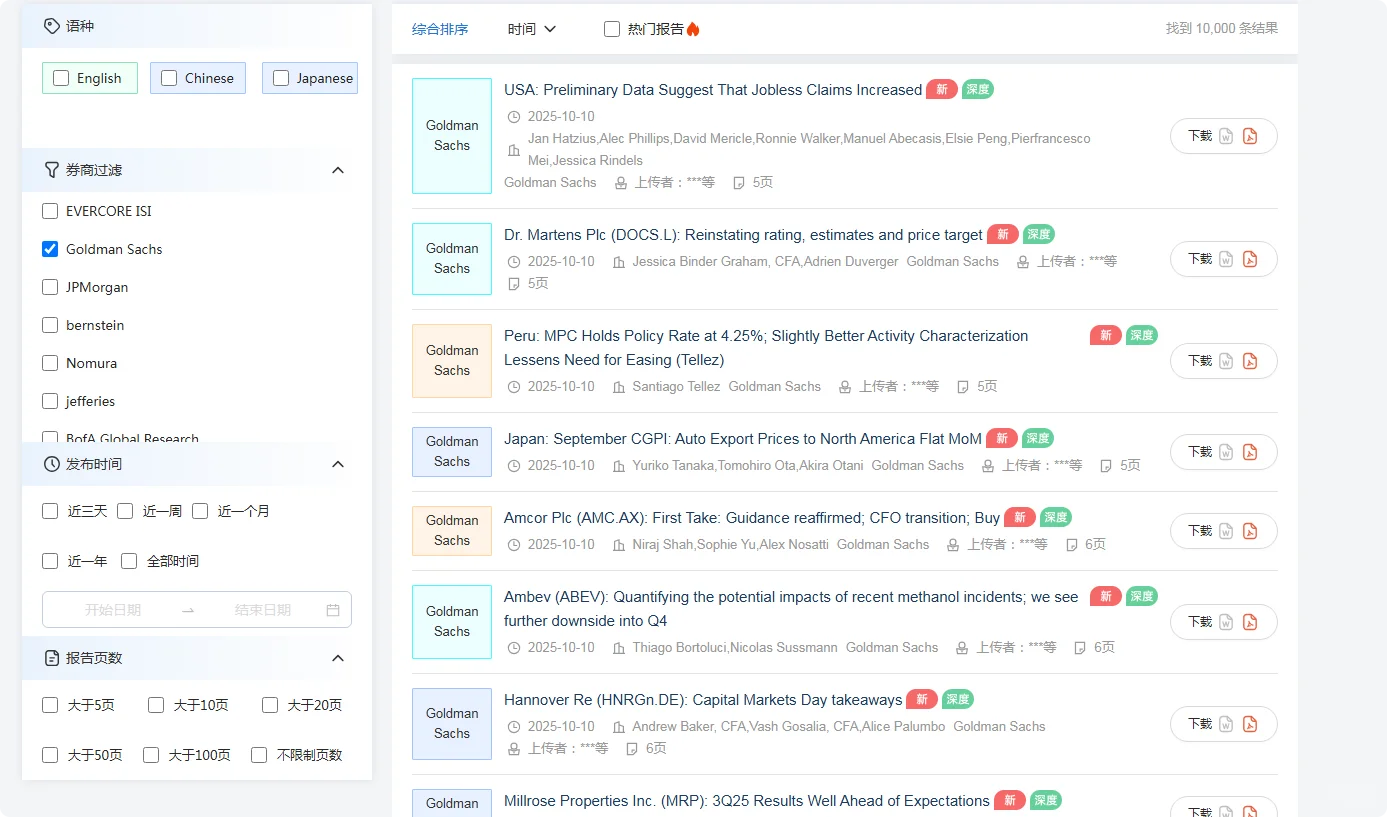Image resolution: width=1387 pixels, height=817 pixels.
Task: Select the 不限制页数 checkbox
Action: point(259,755)
